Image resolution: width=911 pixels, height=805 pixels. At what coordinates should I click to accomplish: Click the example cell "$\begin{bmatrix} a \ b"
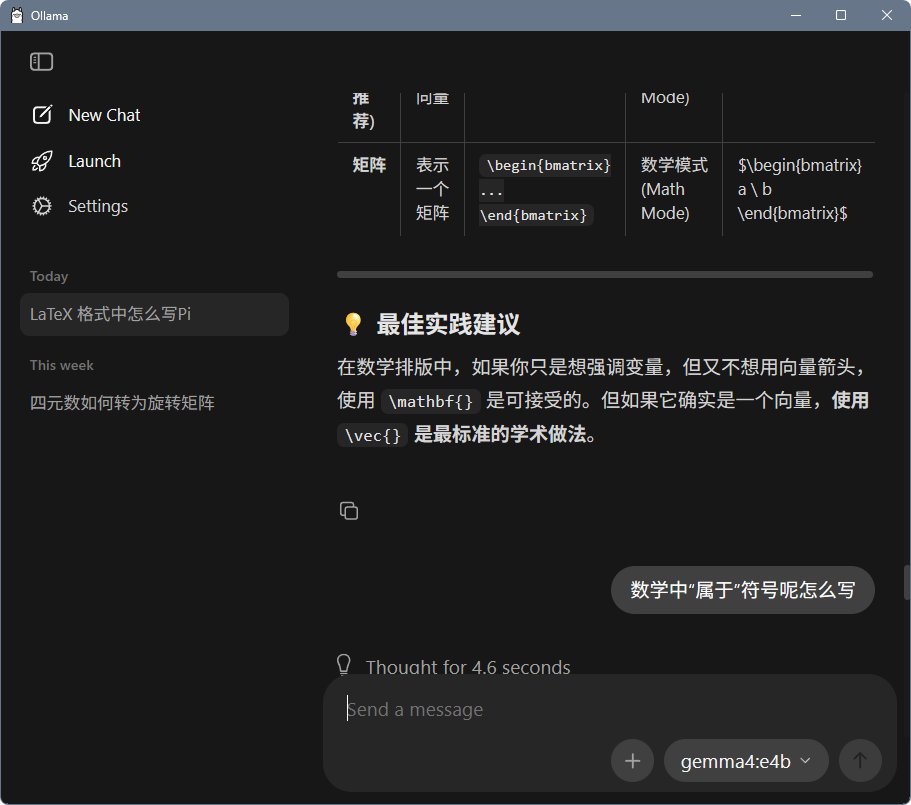tap(800, 189)
